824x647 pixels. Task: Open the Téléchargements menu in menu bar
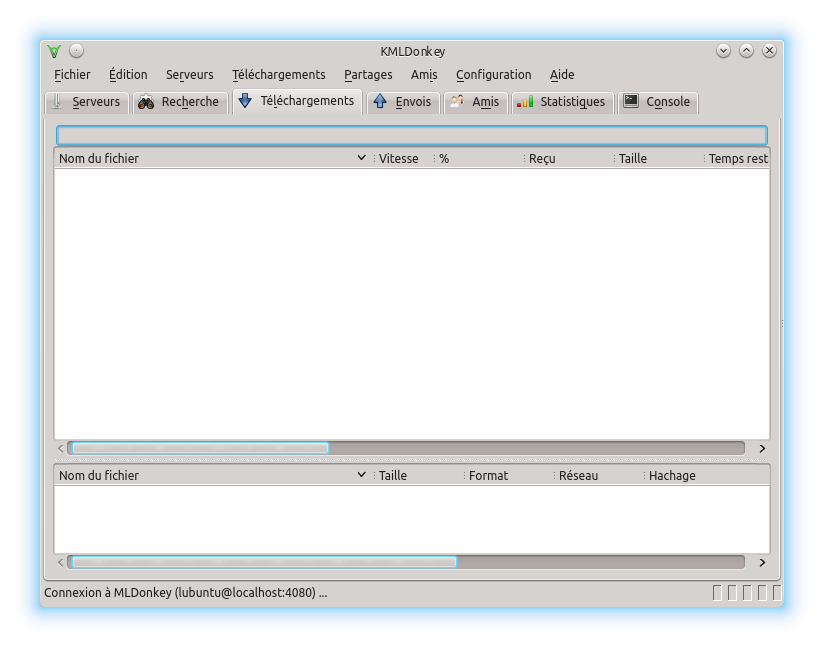click(x=279, y=75)
